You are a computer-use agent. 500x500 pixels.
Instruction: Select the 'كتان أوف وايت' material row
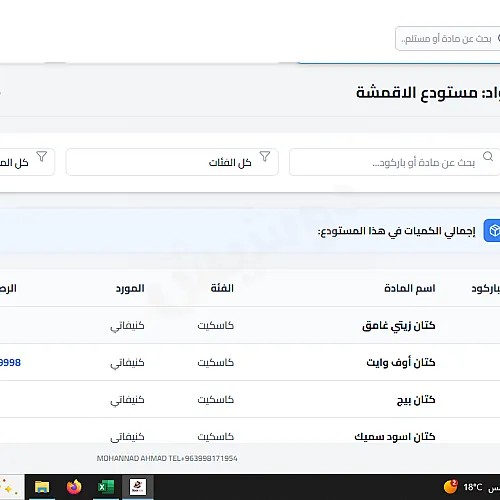click(x=250, y=362)
